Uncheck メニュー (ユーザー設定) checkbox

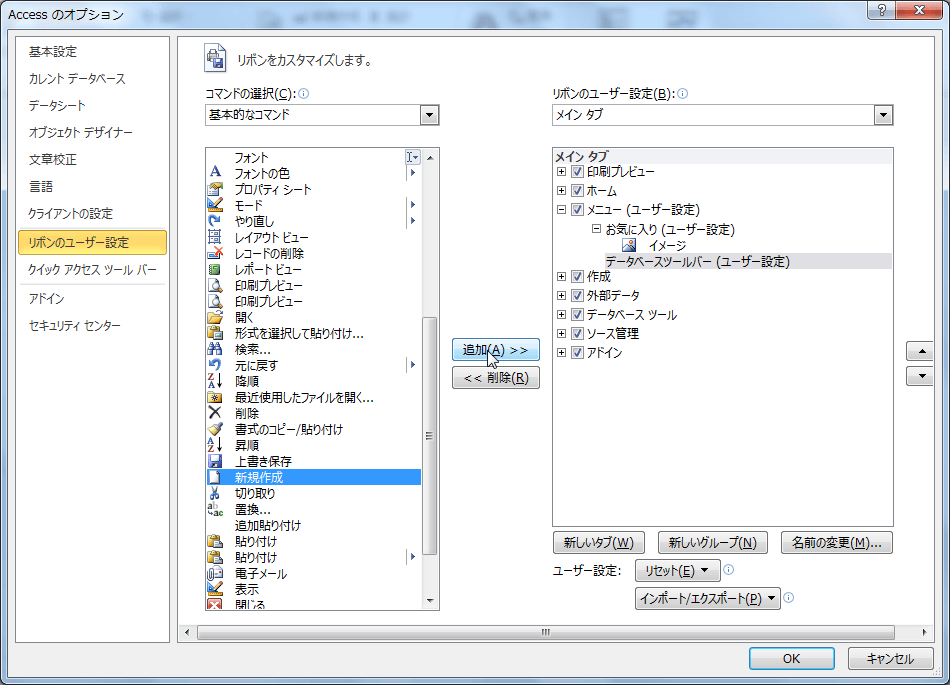point(577,210)
